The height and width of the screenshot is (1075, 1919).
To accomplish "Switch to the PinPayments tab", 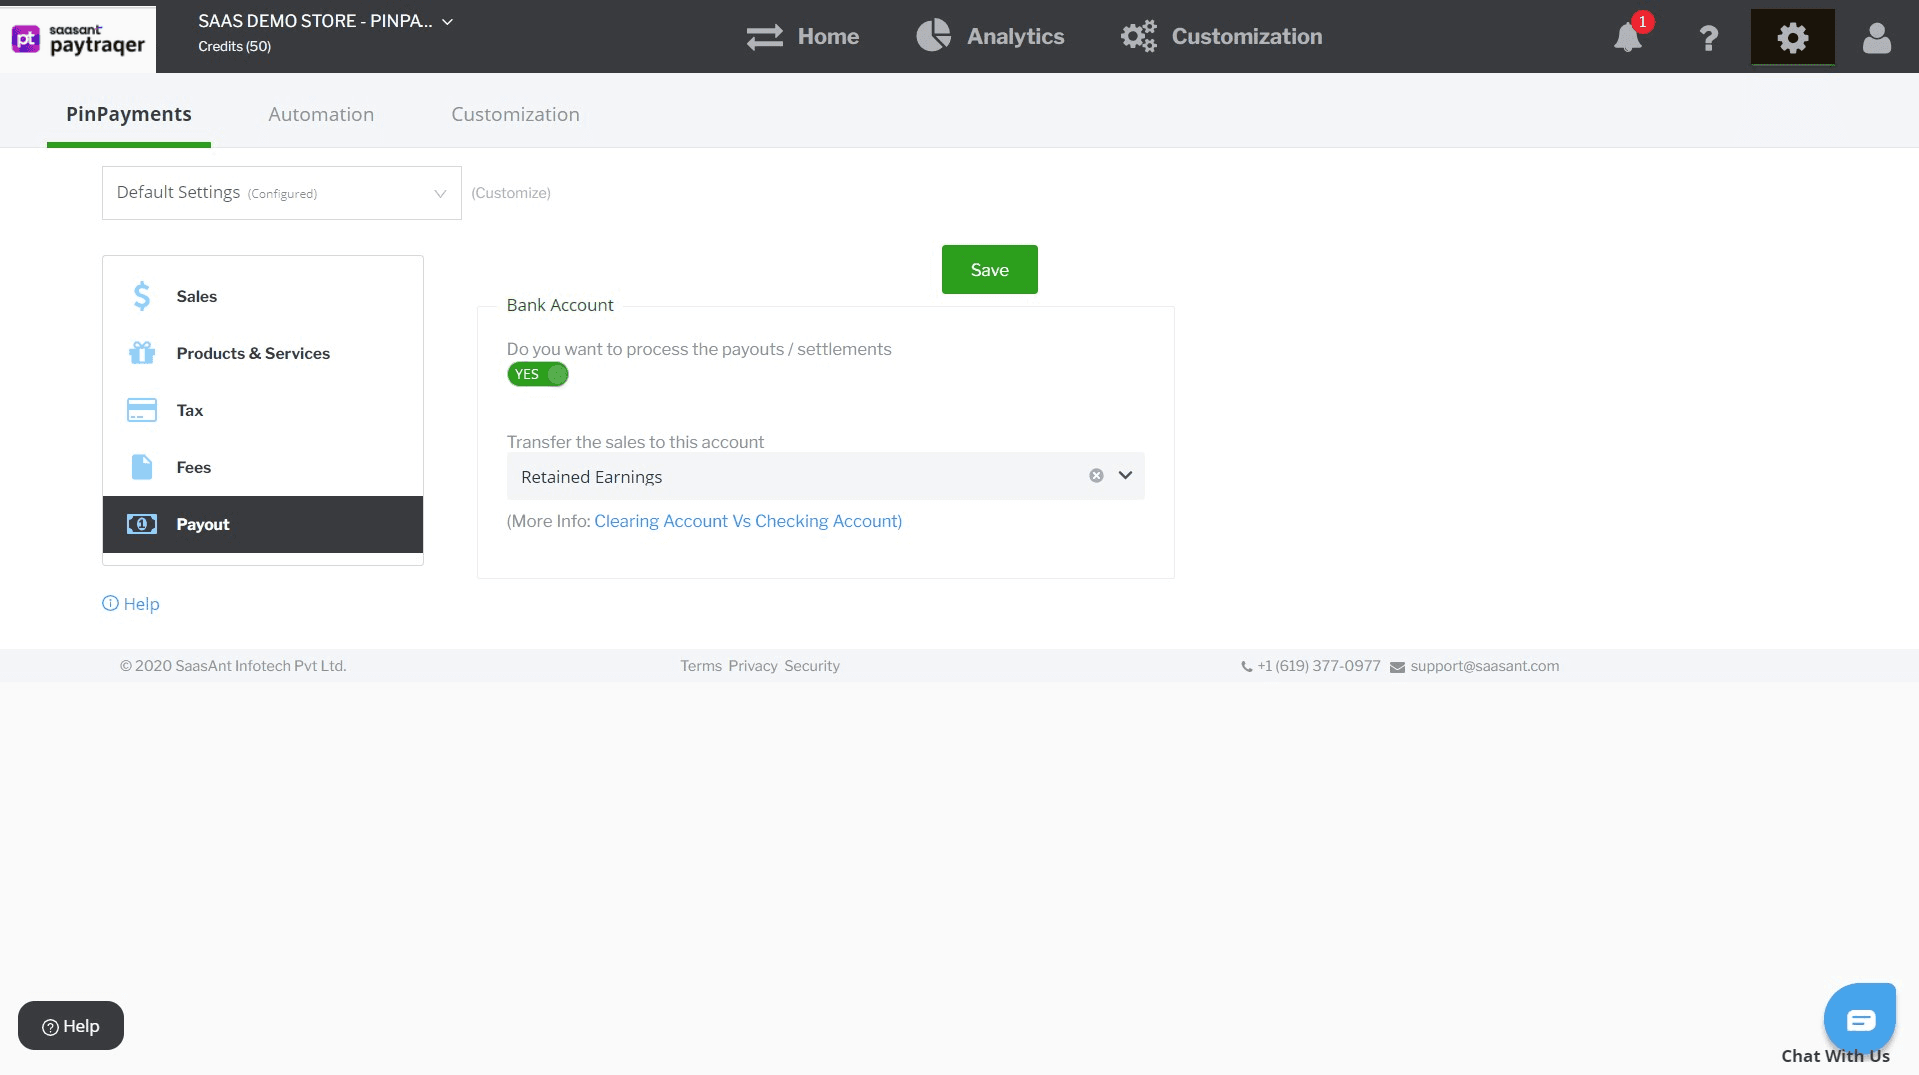I will (129, 114).
